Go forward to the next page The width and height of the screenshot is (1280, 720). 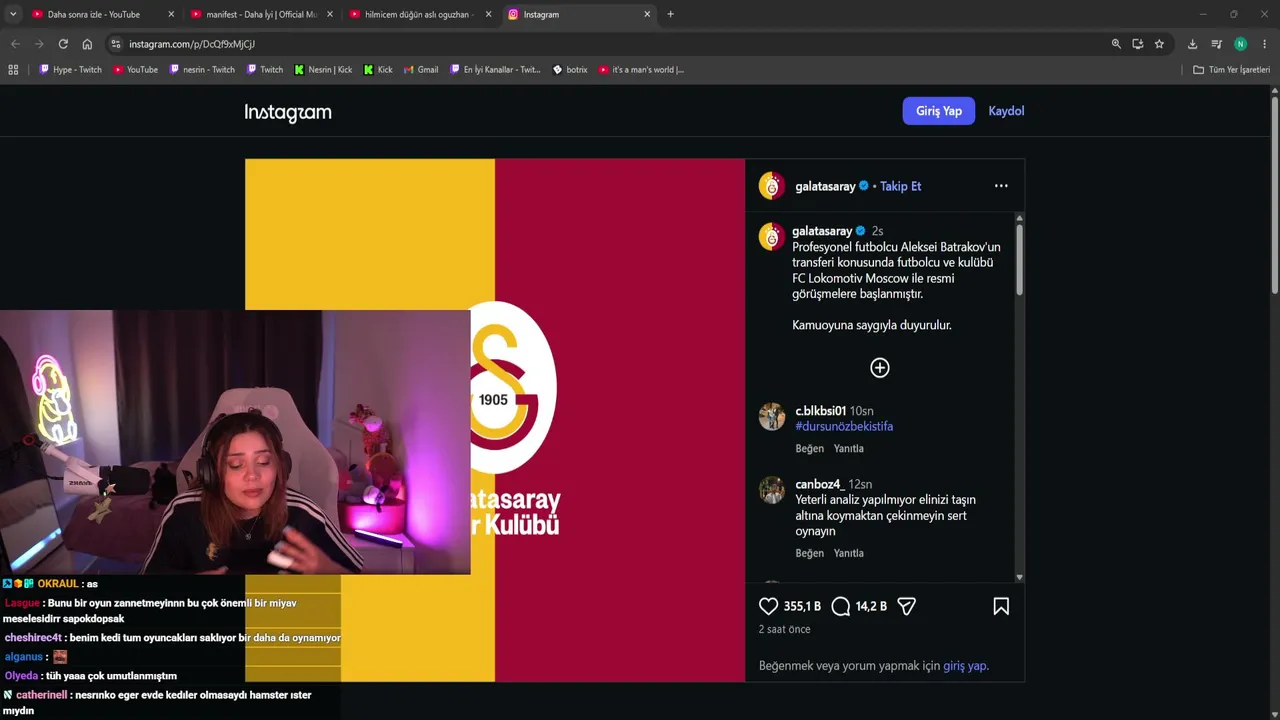39,44
